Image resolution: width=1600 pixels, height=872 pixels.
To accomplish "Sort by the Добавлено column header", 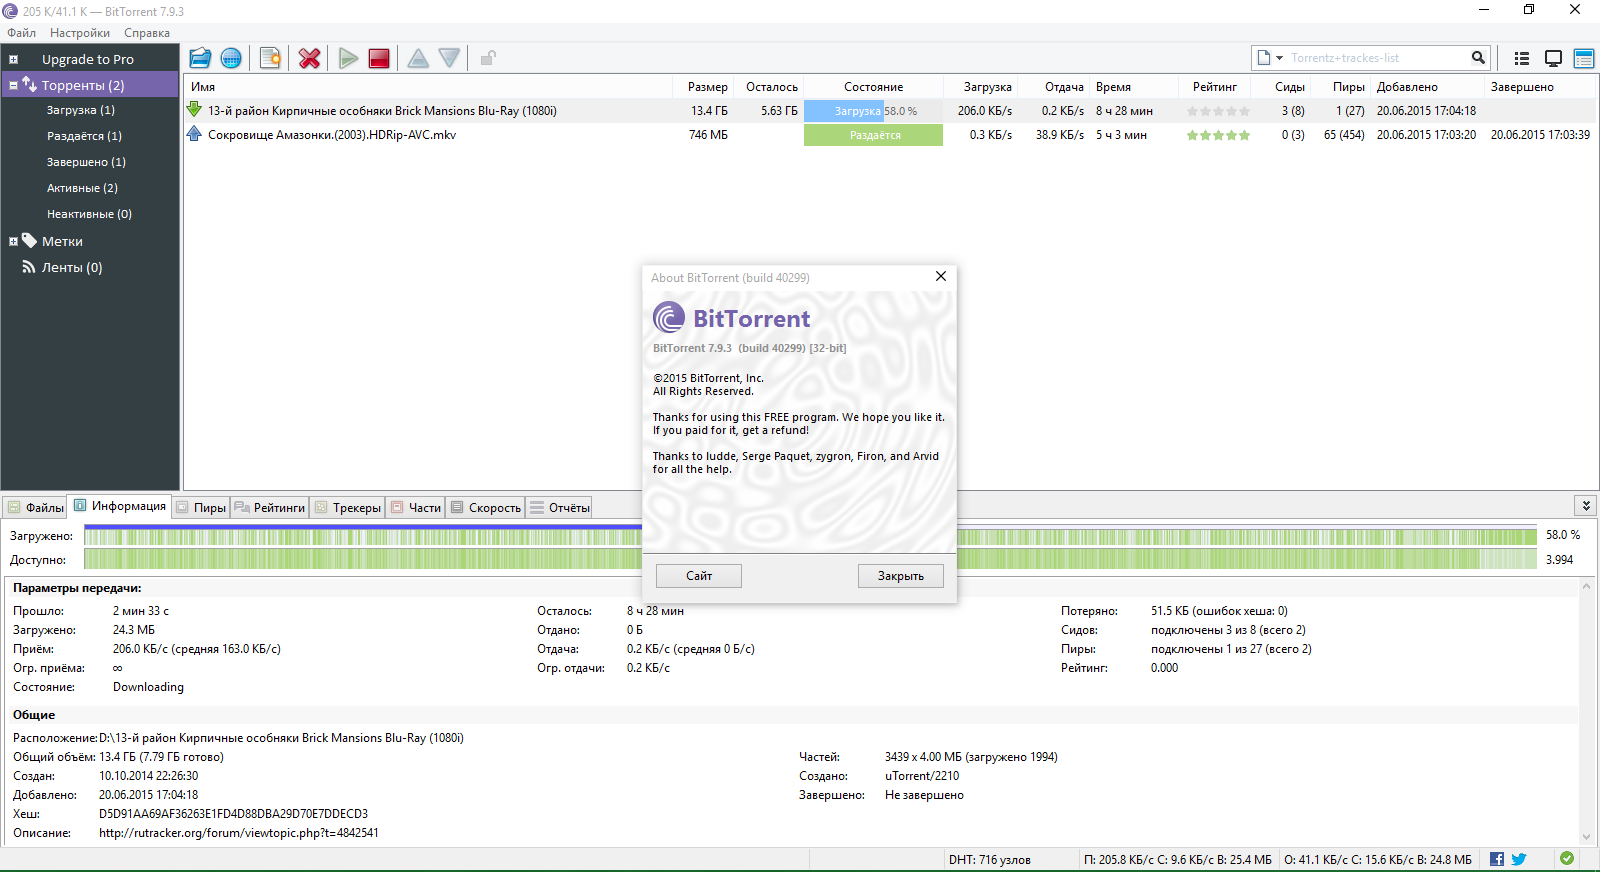I will coord(1407,87).
